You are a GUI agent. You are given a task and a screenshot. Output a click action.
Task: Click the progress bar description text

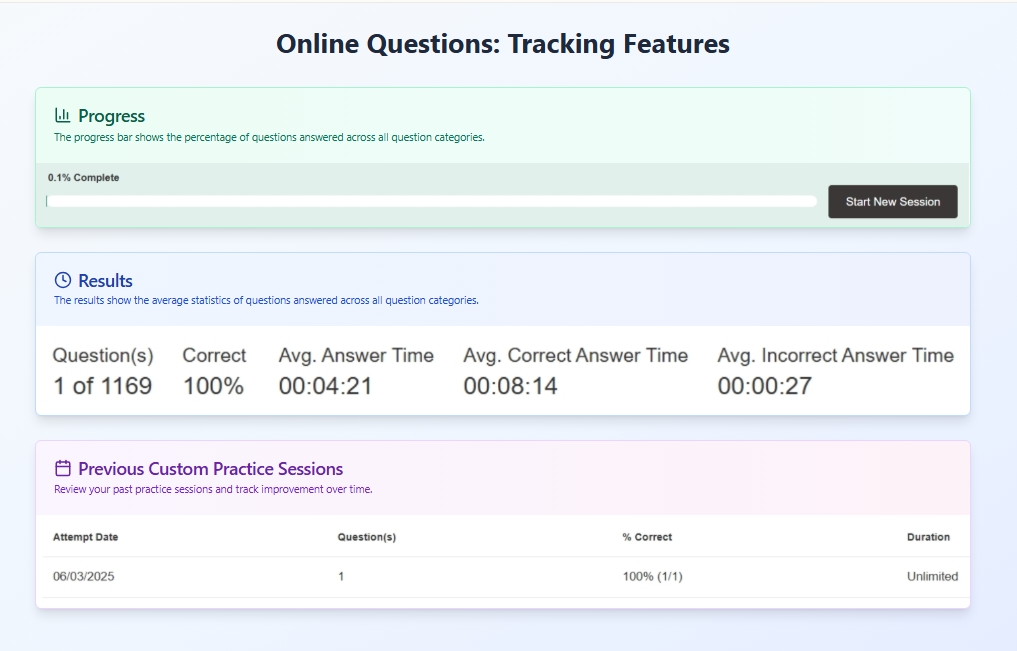tap(269, 137)
